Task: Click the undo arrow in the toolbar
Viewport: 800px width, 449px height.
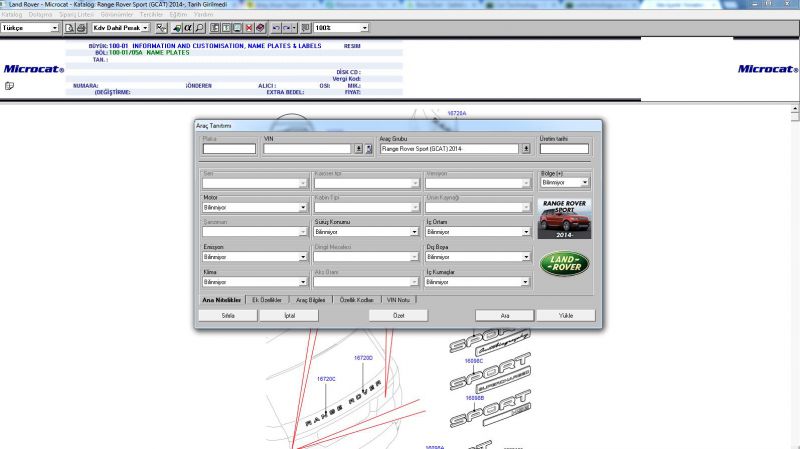Action: [276, 28]
